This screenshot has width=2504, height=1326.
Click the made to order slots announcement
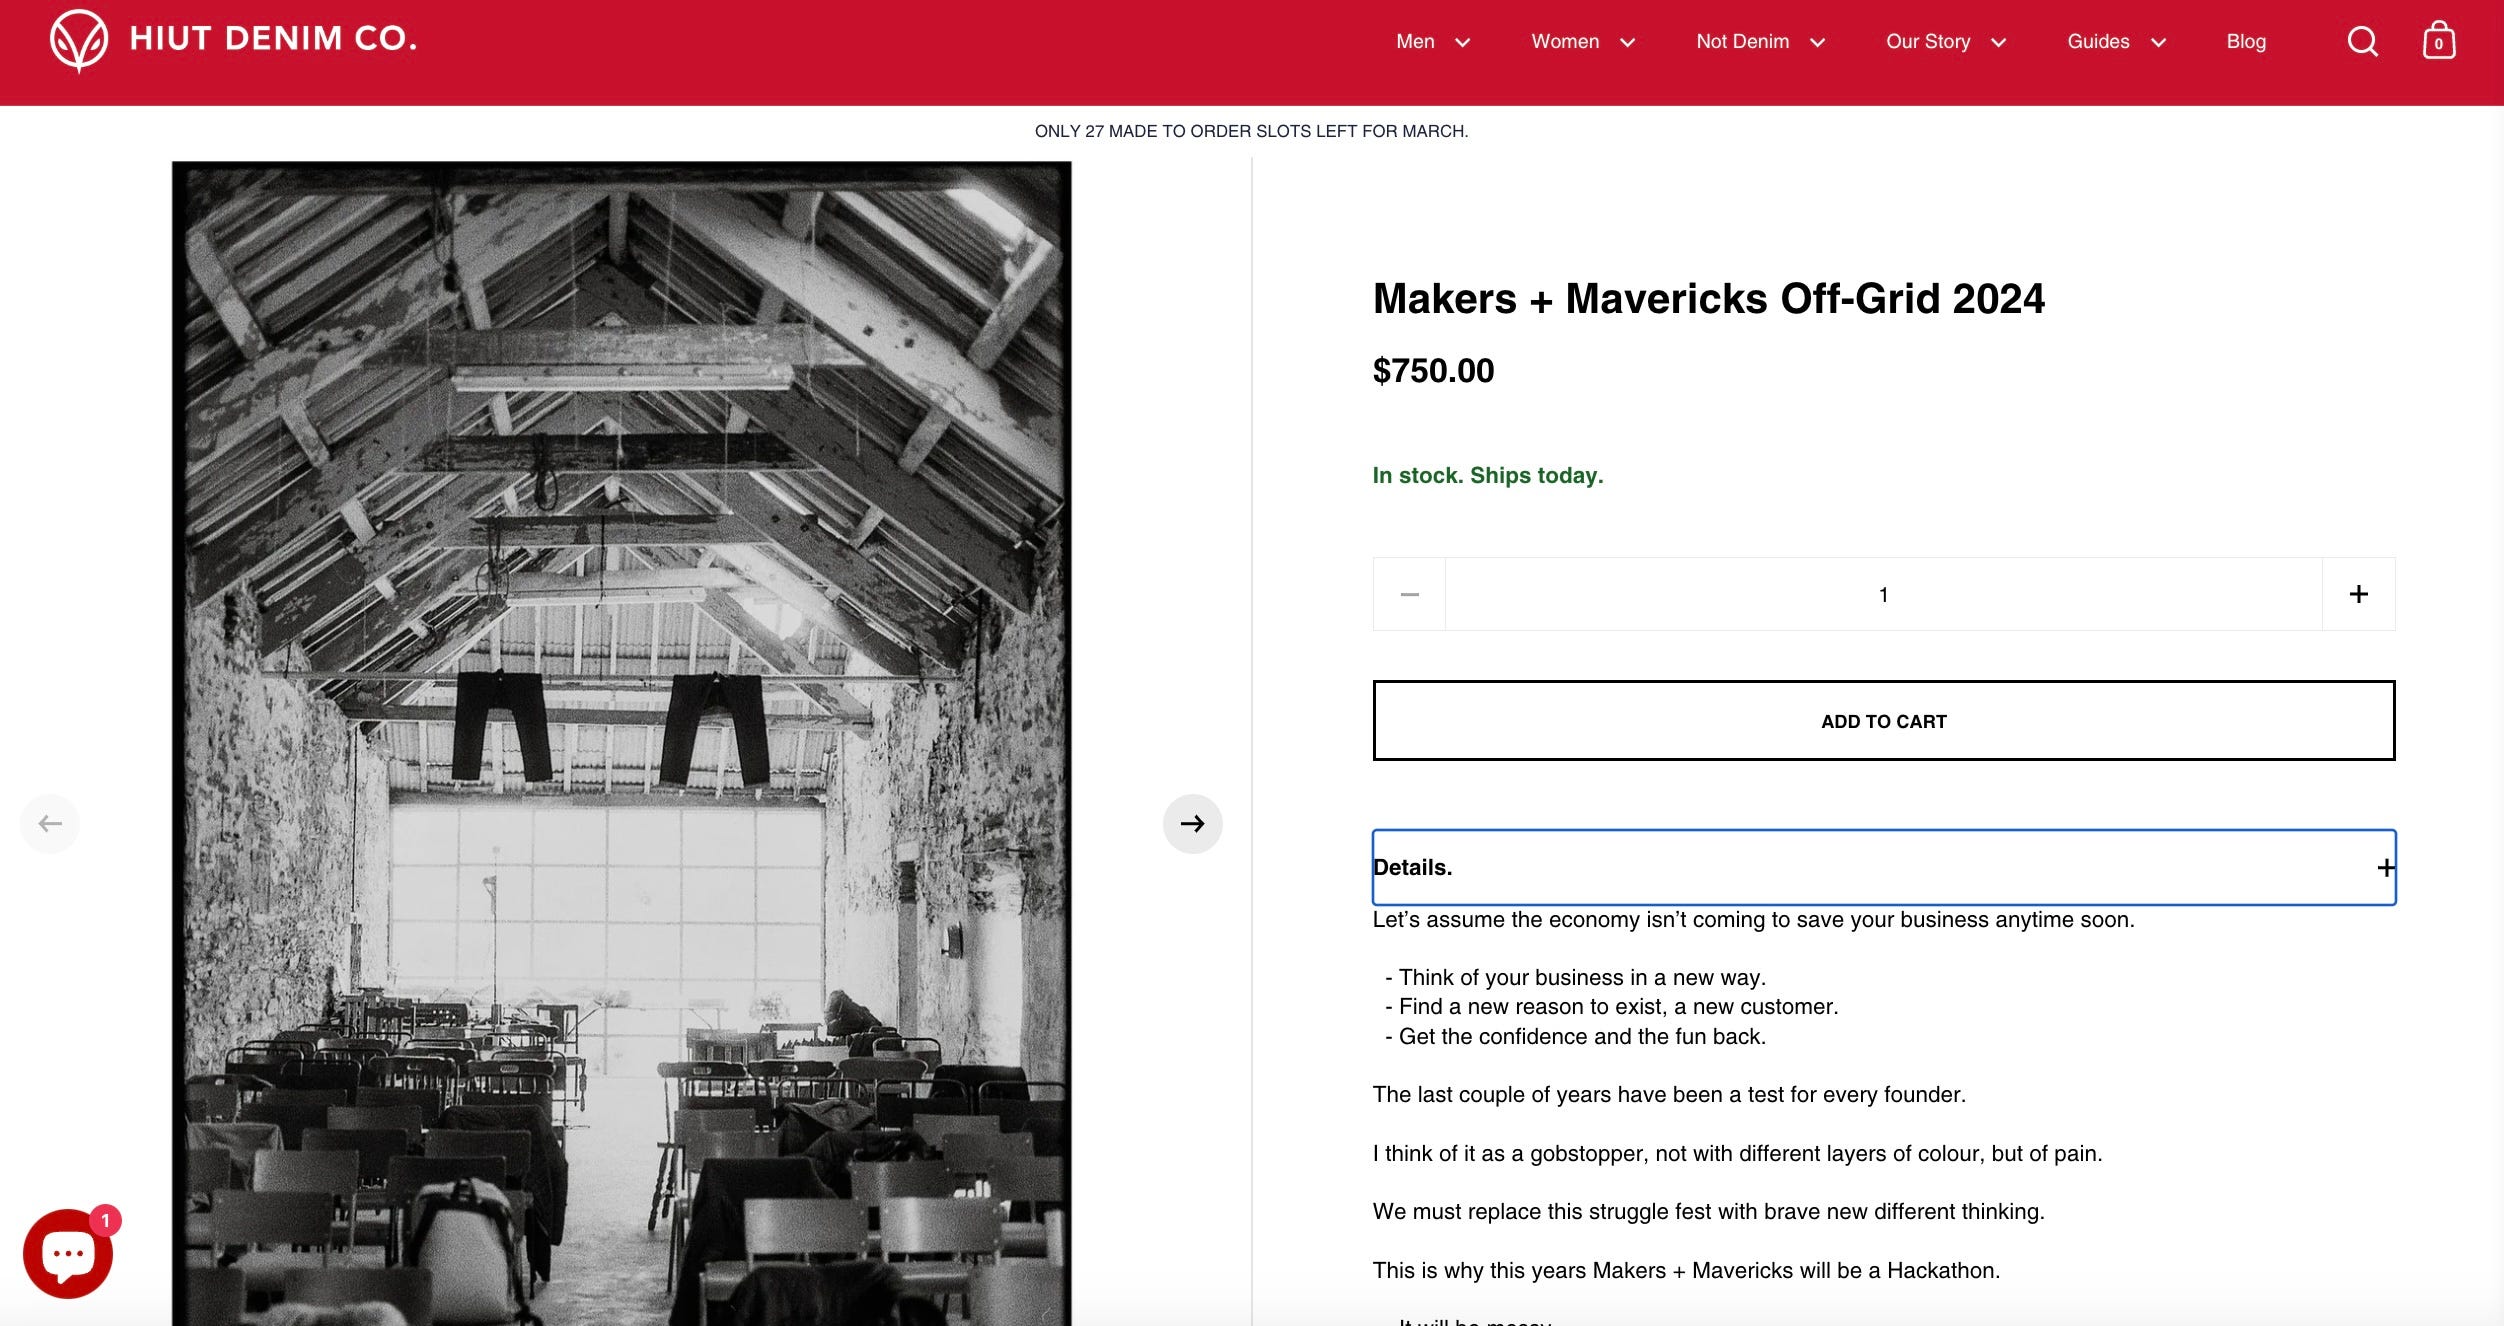[x=1251, y=131]
